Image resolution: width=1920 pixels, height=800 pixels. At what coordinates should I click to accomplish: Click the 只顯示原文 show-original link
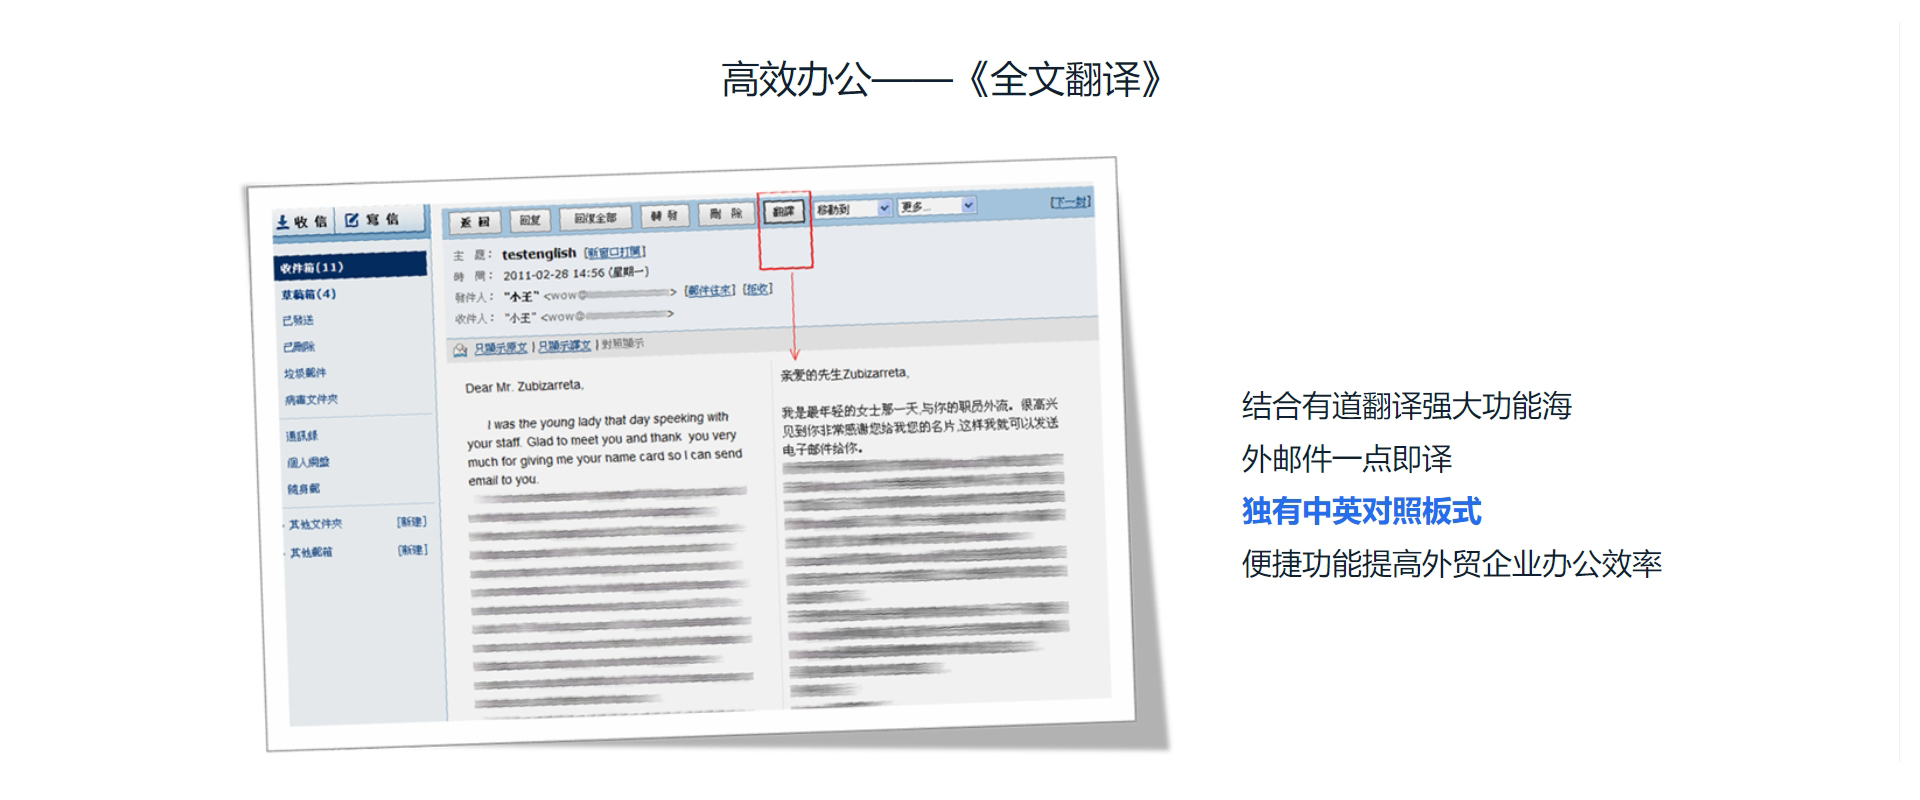coord(500,348)
